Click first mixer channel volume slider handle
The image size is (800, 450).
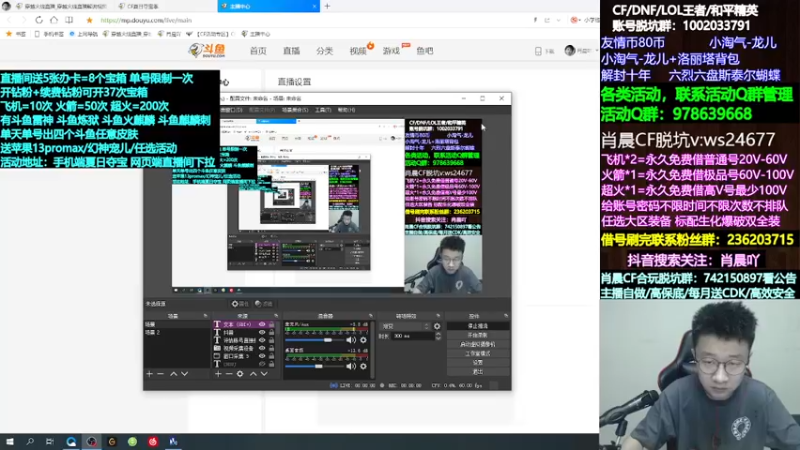[x=328, y=340]
